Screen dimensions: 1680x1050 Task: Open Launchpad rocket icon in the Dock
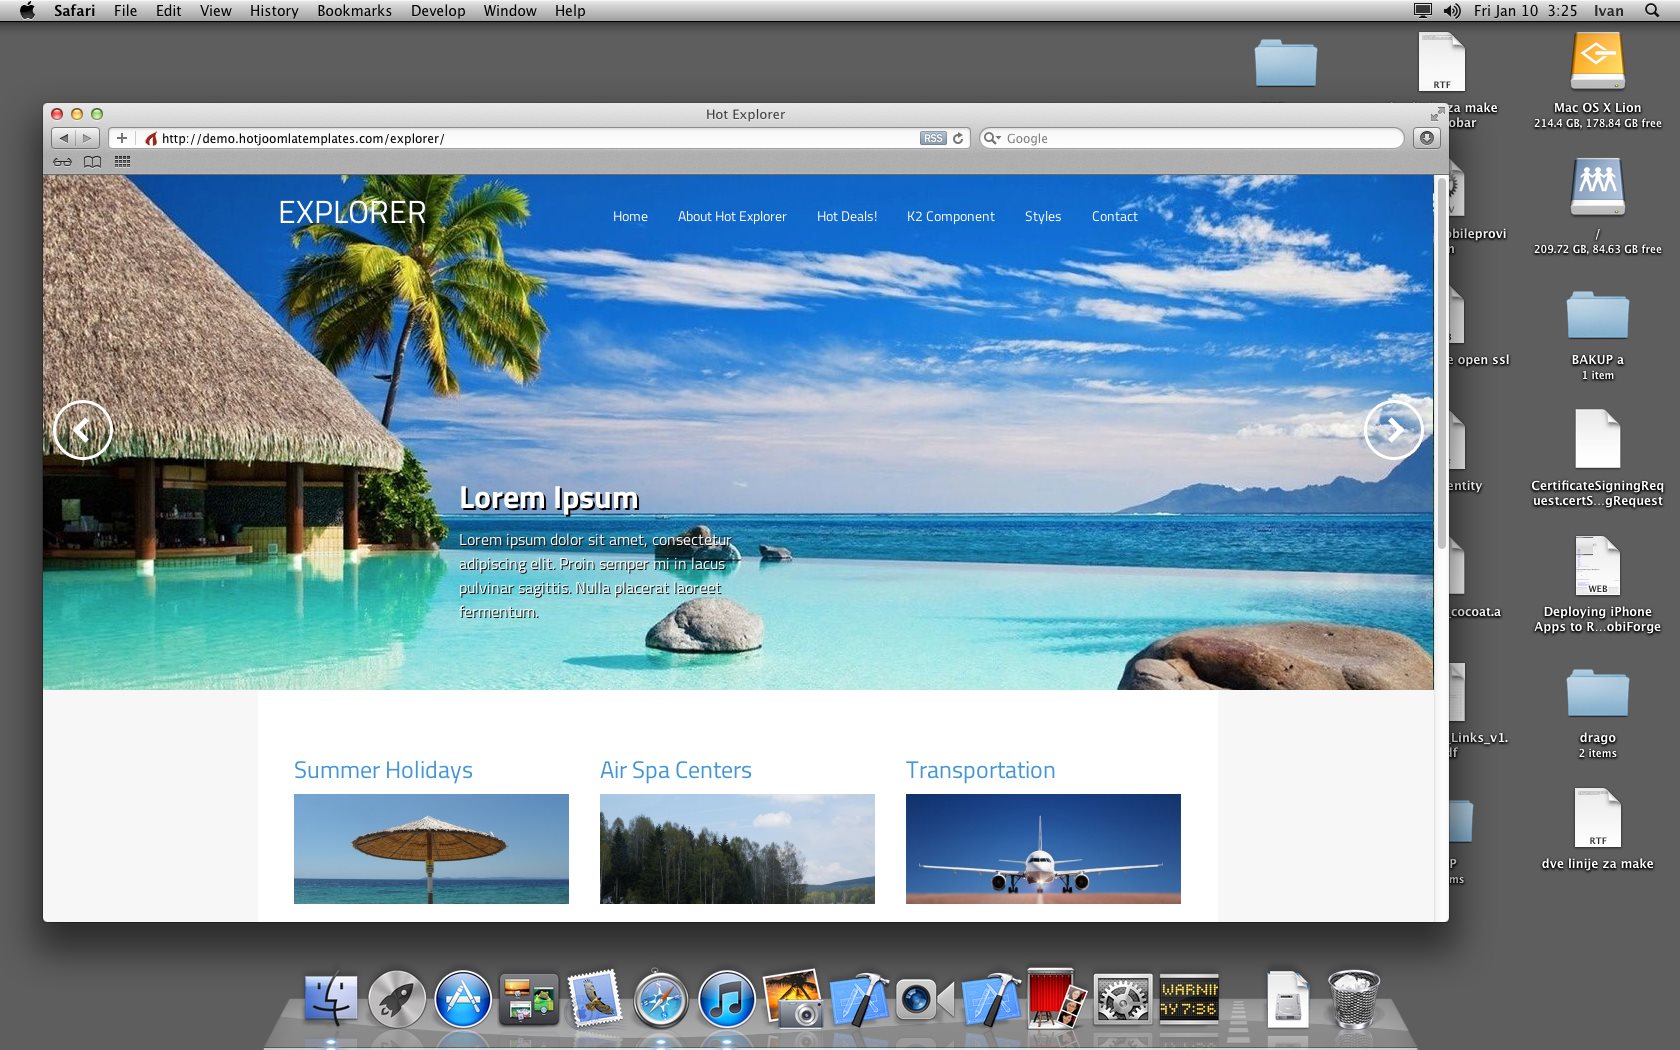pos(397,998)
